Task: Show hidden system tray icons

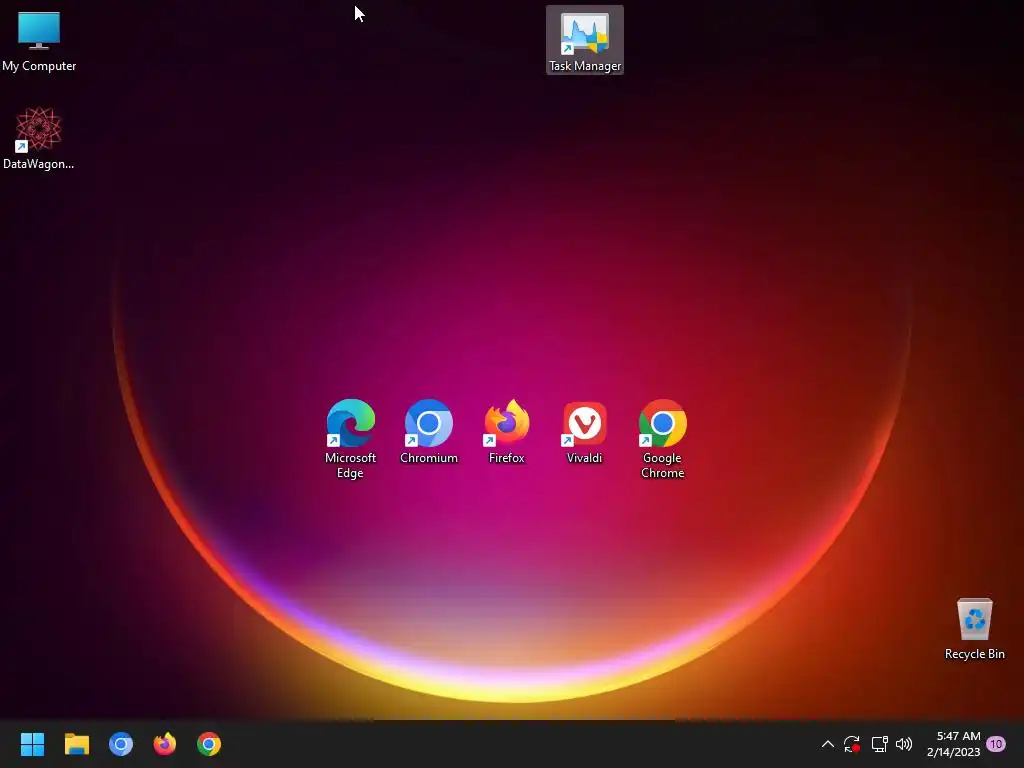Action: click(827, 744)
